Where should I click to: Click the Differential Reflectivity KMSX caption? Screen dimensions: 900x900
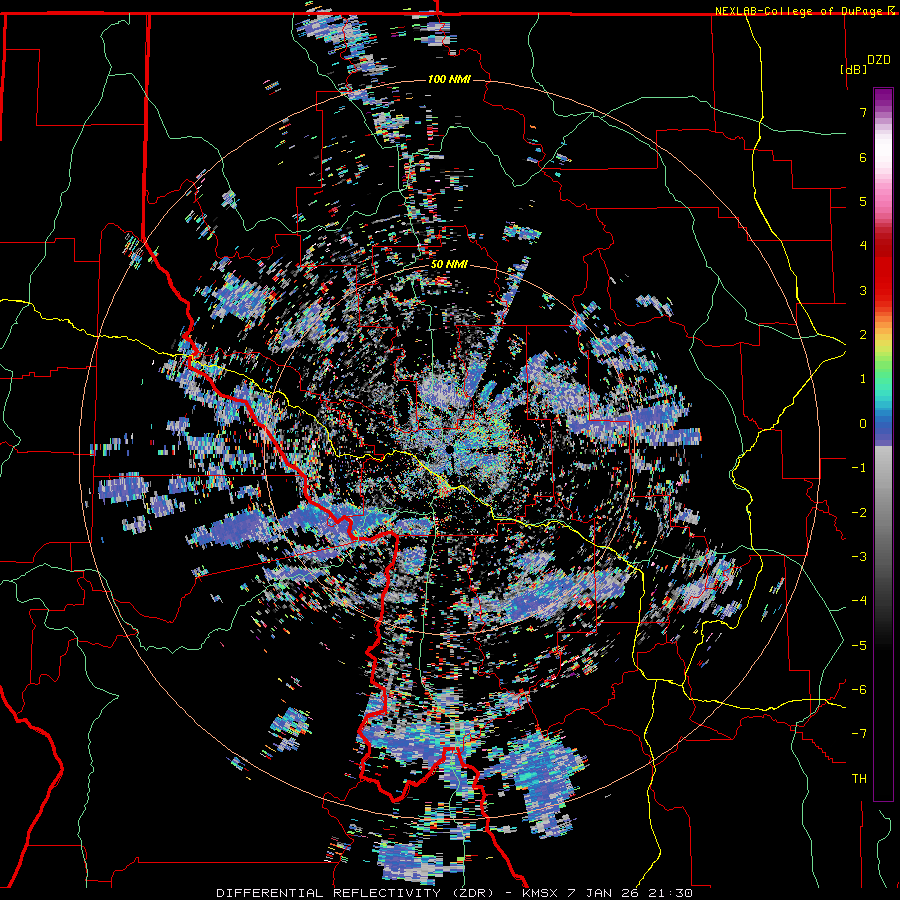454,893
